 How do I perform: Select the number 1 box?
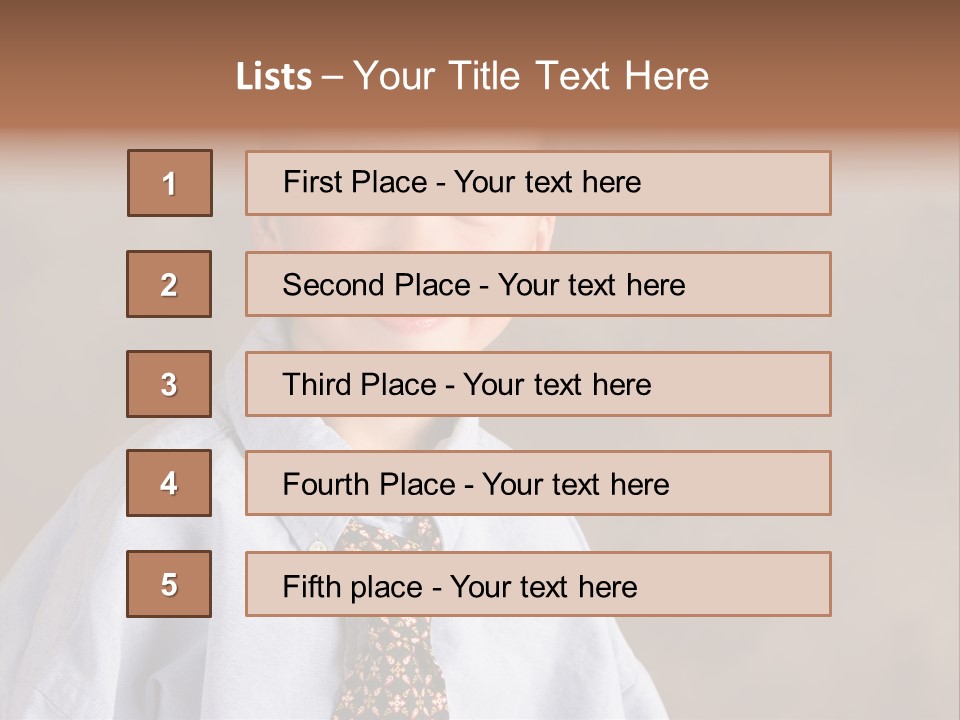(170, 183)
